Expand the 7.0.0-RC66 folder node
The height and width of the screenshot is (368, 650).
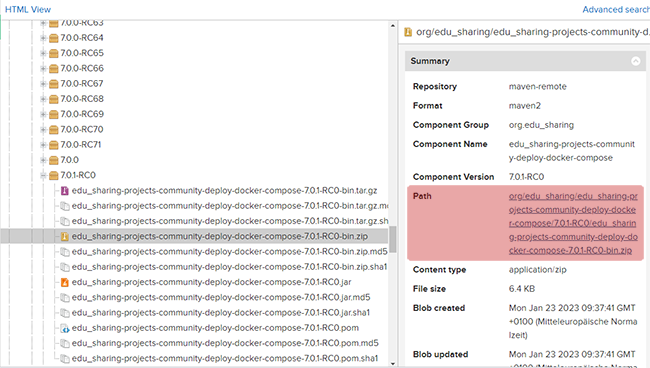(43, 68)
